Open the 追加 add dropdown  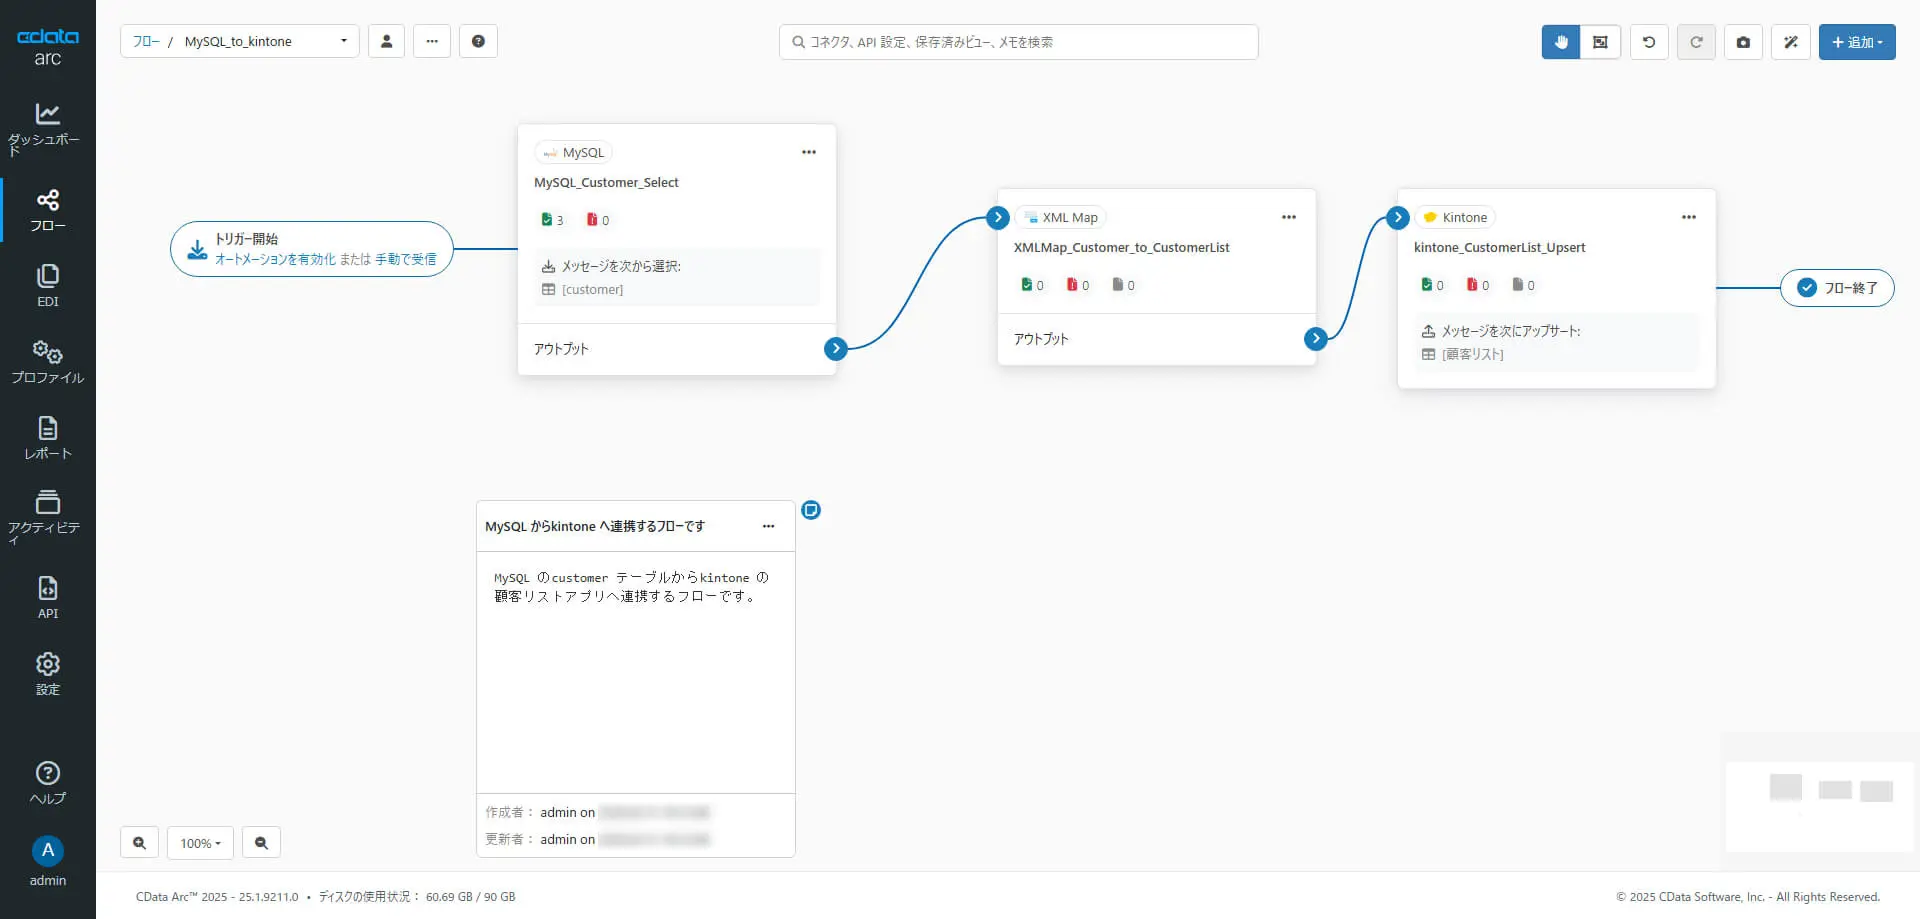pos(1857,42)
